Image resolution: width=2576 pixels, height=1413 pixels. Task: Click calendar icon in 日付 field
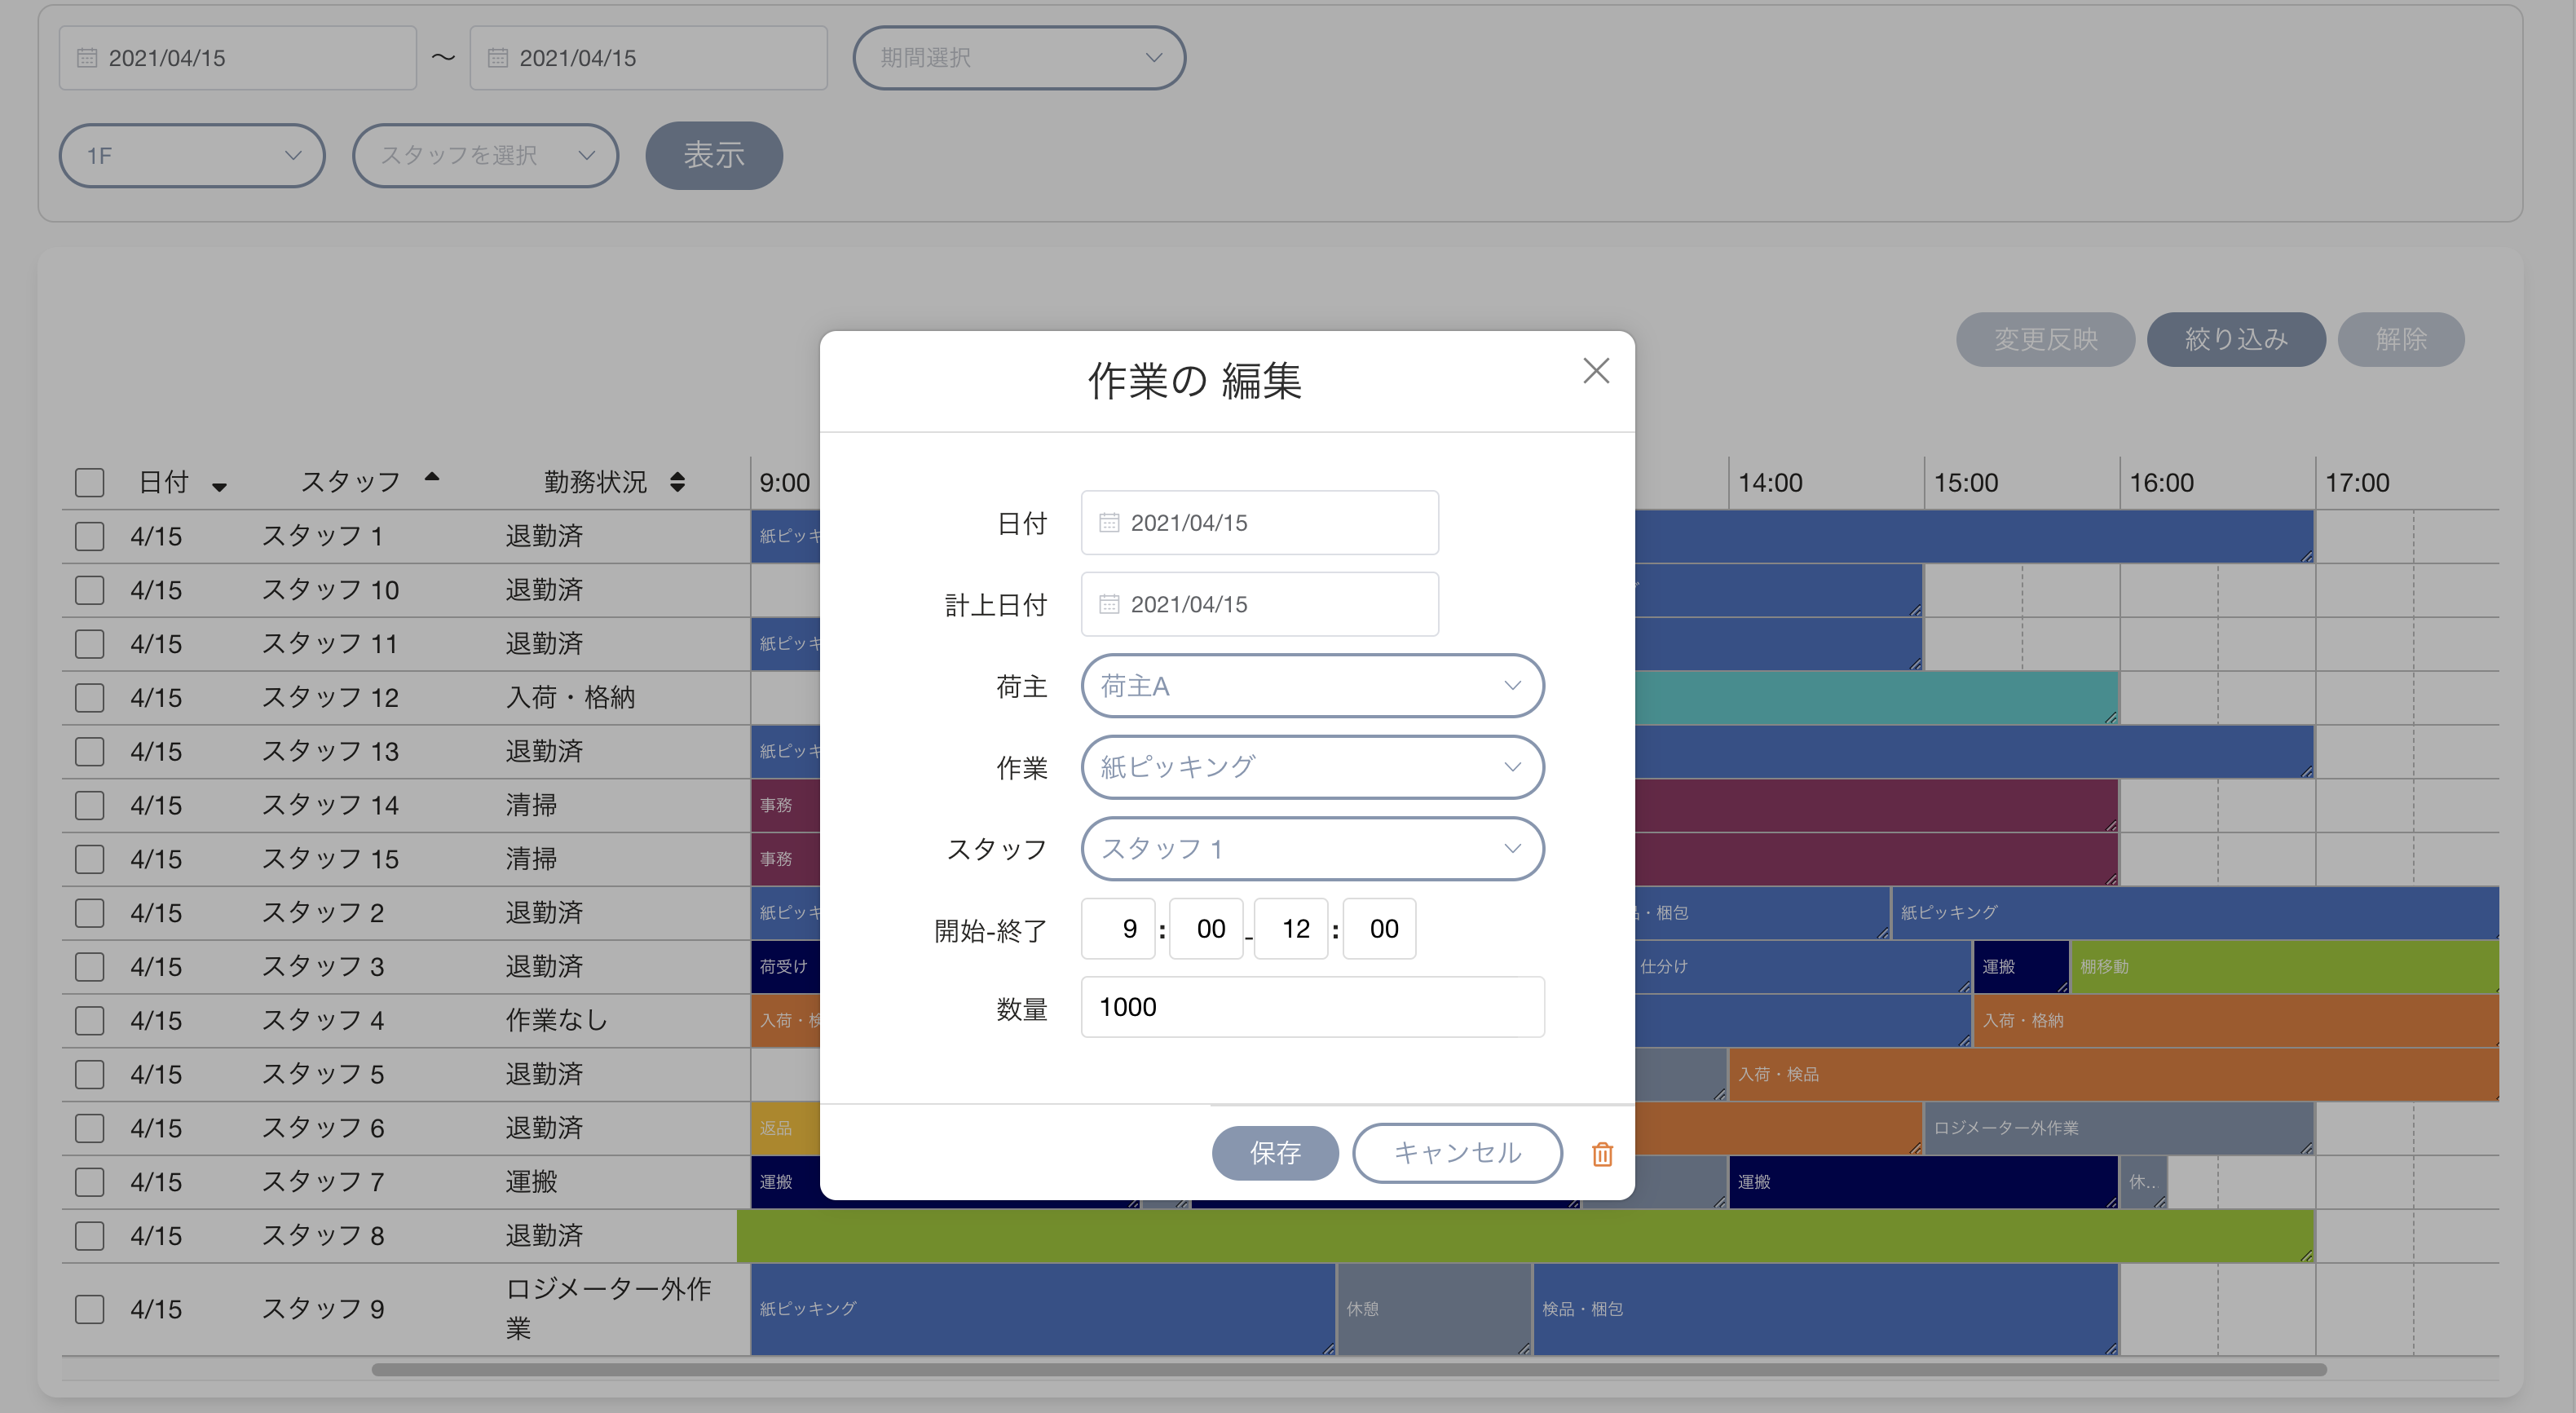point(1109,522)
